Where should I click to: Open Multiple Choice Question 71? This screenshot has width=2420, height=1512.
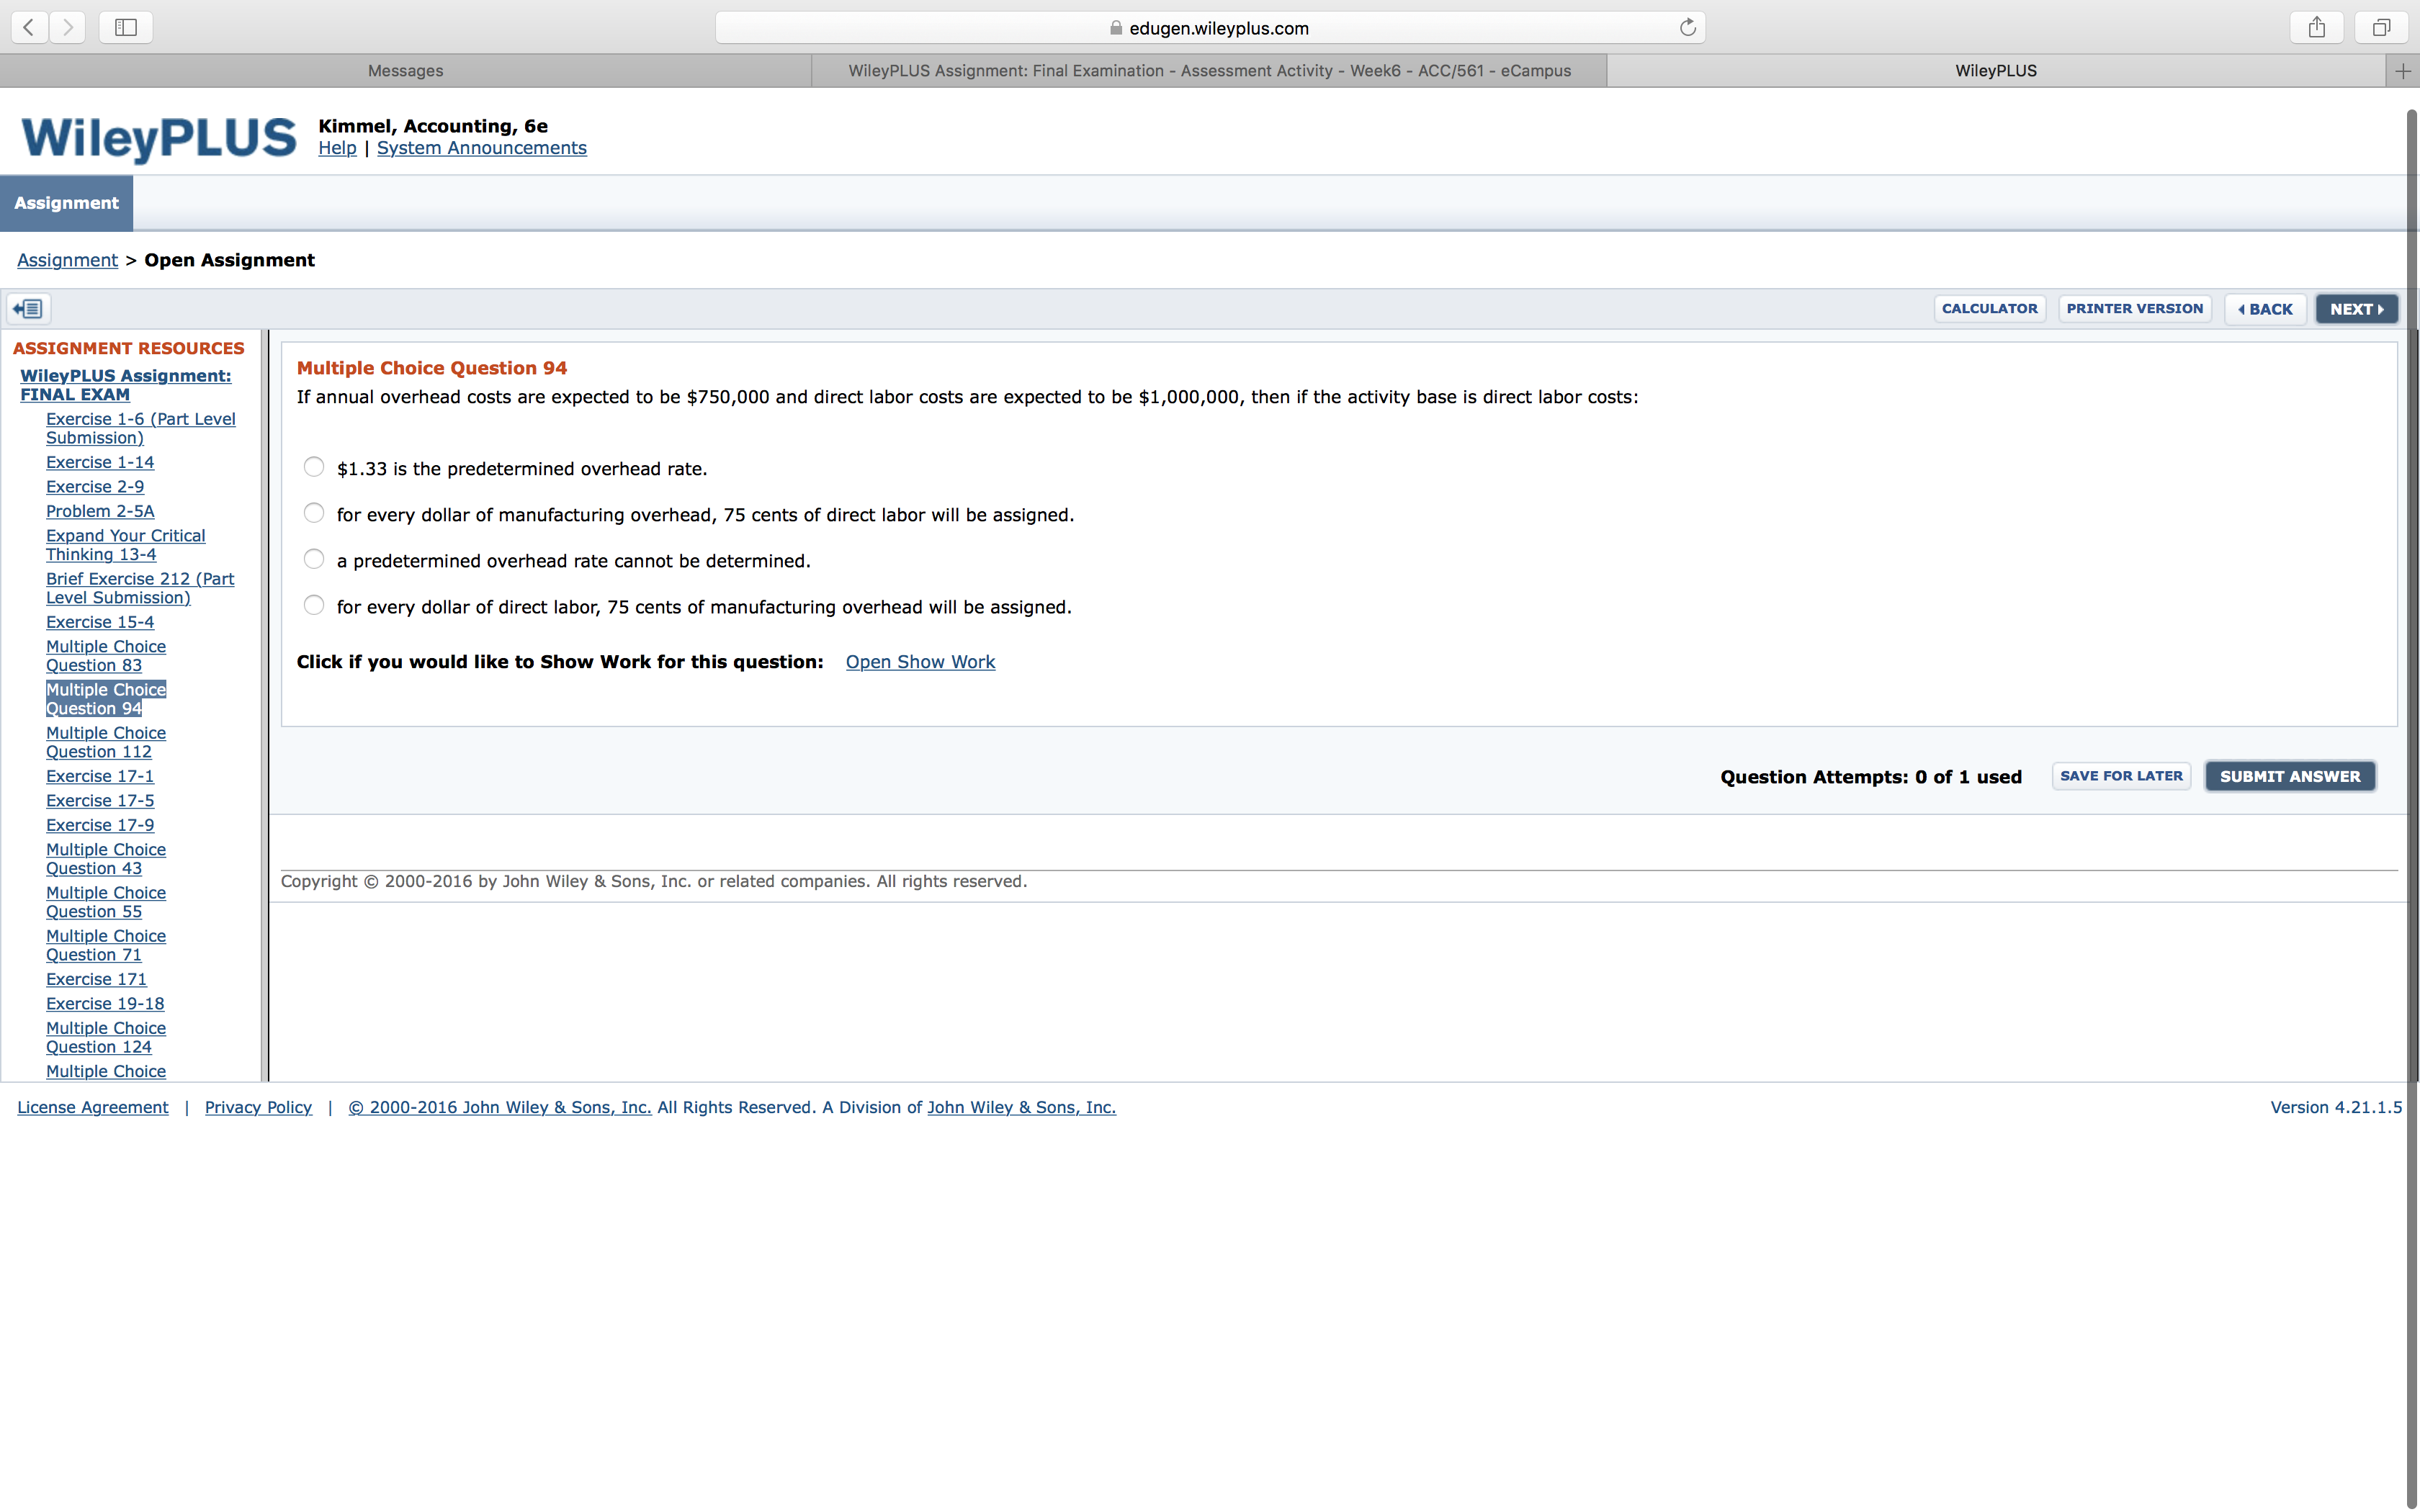[x=106, y=945]
